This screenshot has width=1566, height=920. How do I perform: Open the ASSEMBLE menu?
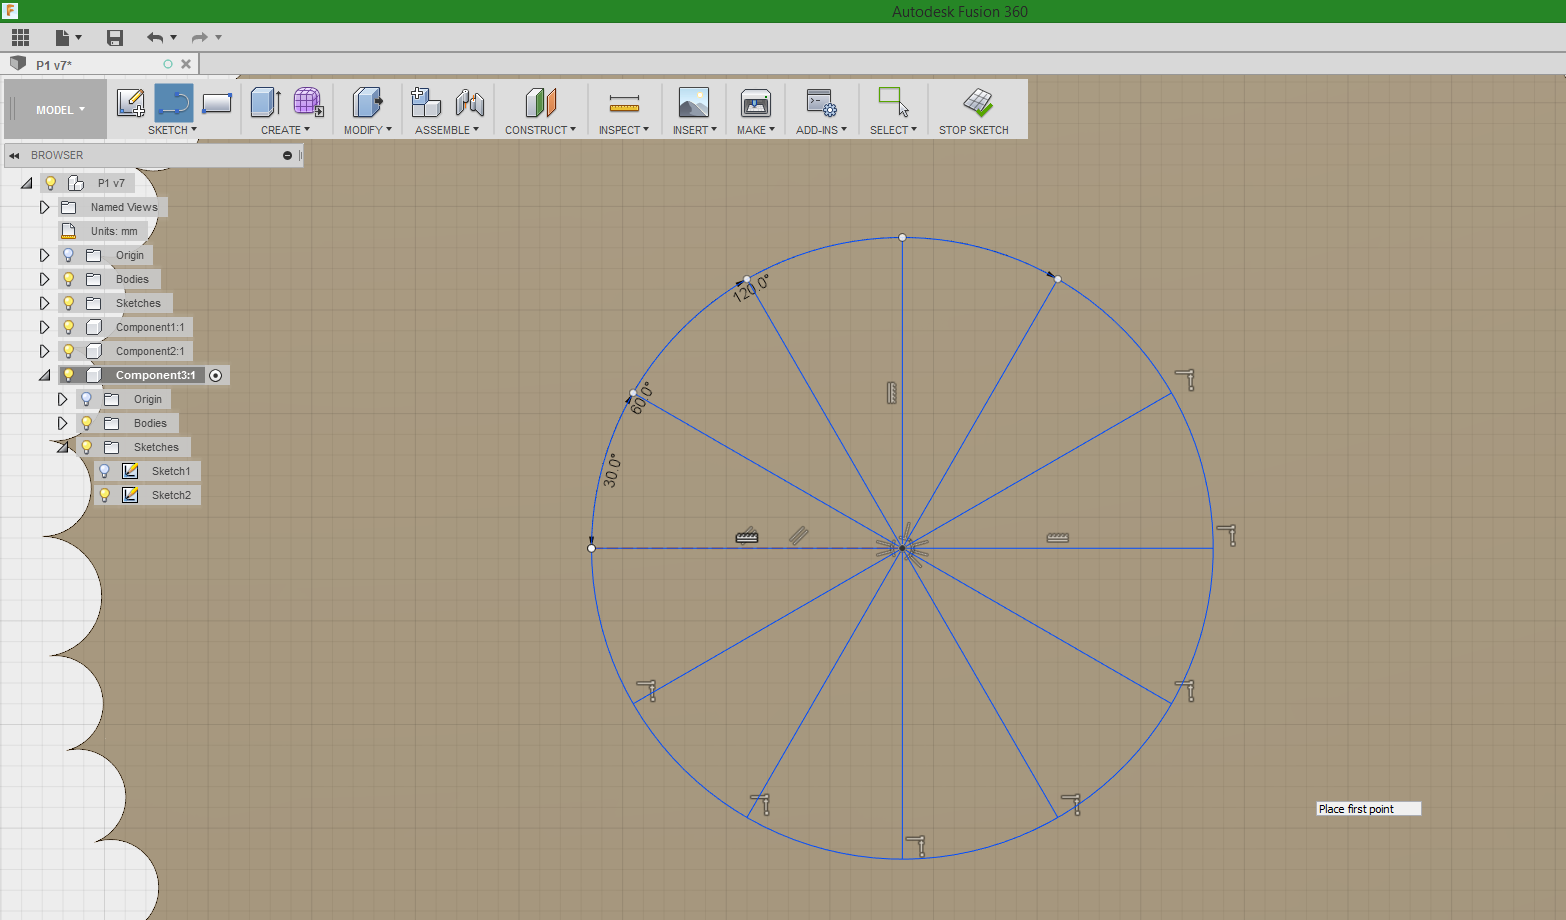447,130
